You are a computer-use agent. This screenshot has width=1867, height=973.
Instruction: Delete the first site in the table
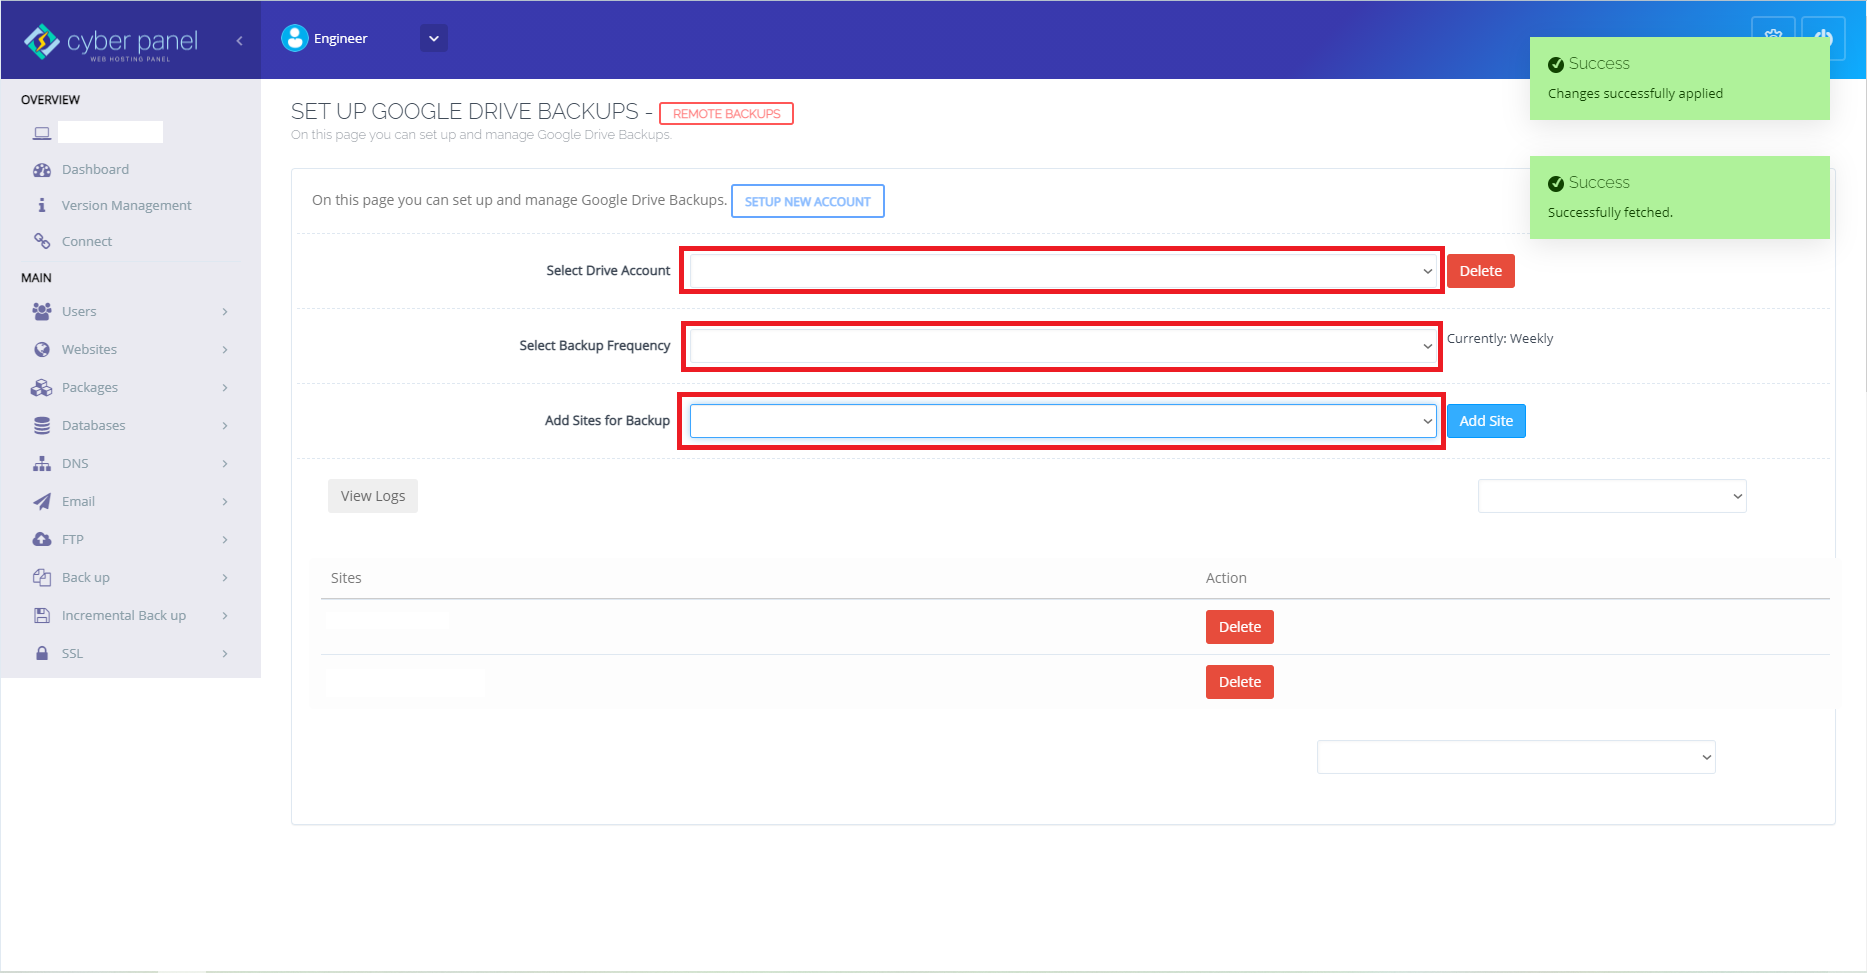[x=1240, y=627]
